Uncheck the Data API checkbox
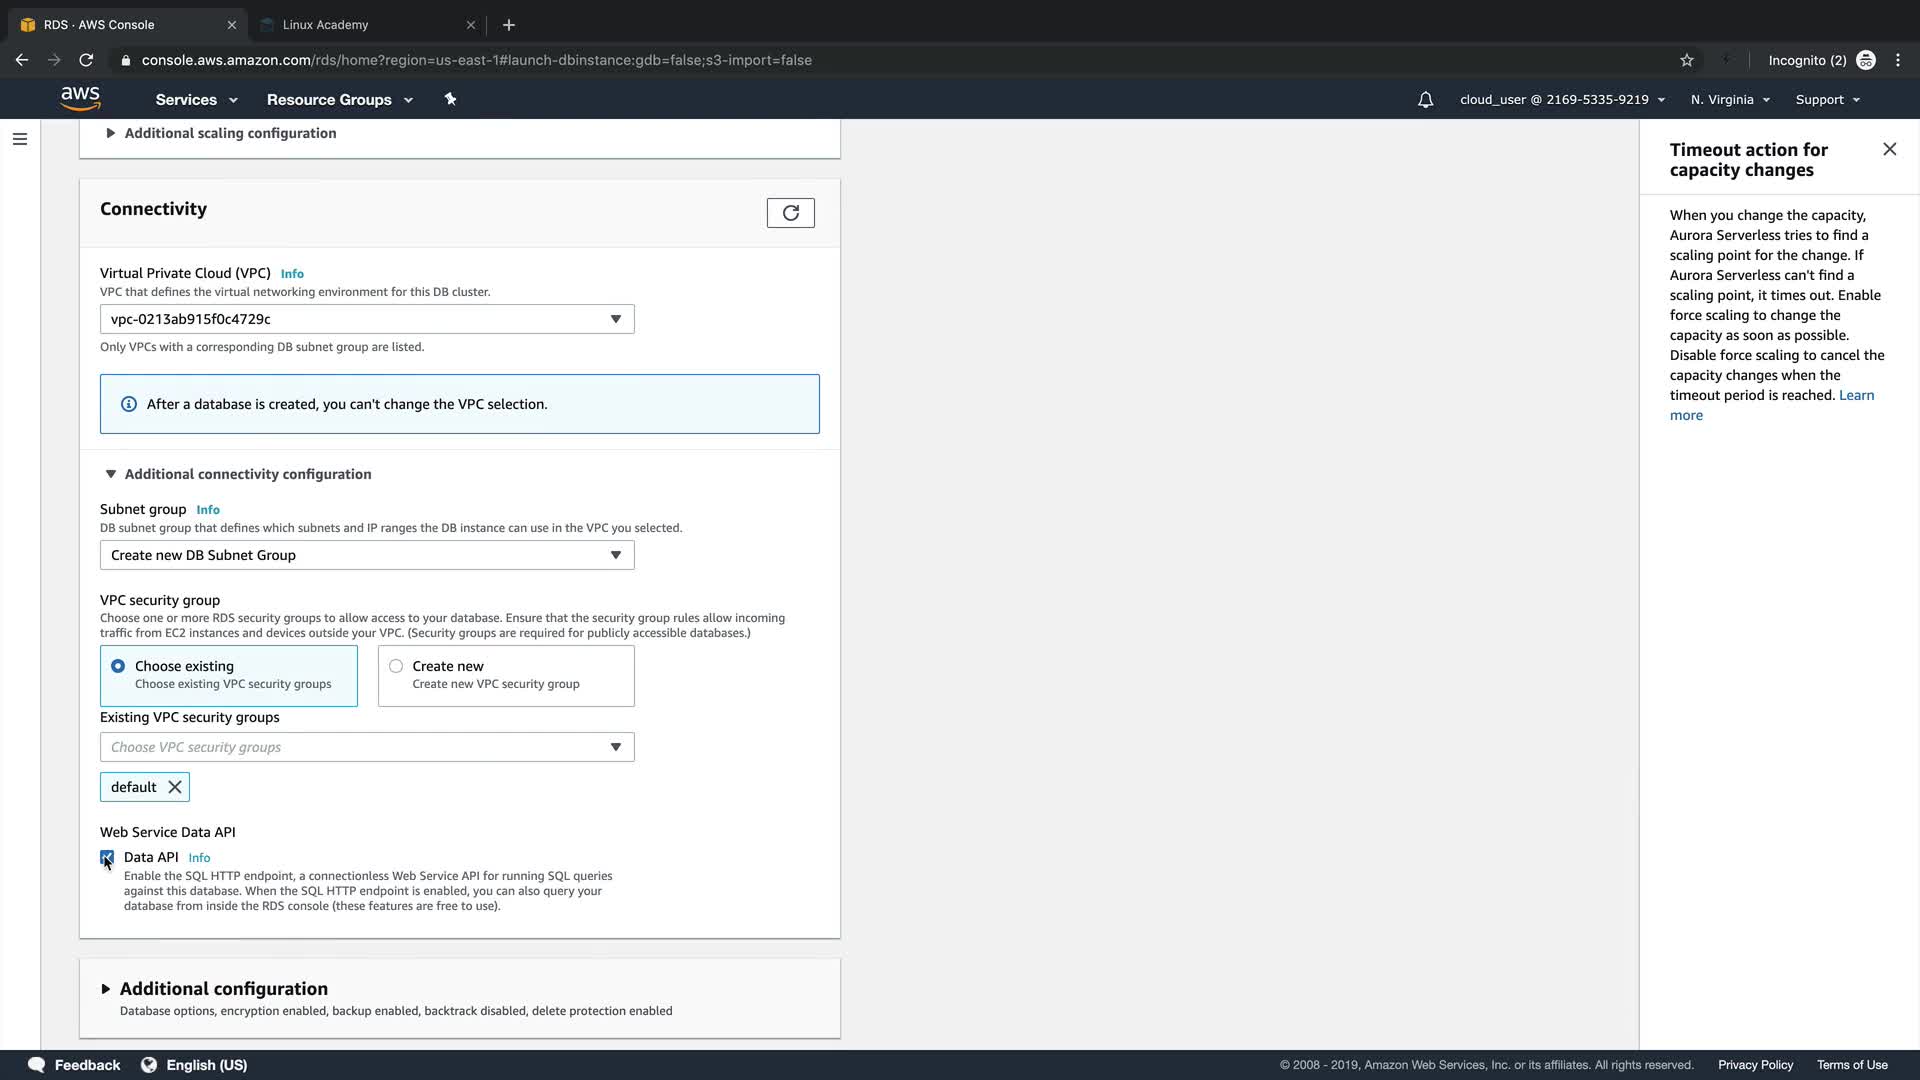The image size is (1920, 1080). [x=107, y=857]
